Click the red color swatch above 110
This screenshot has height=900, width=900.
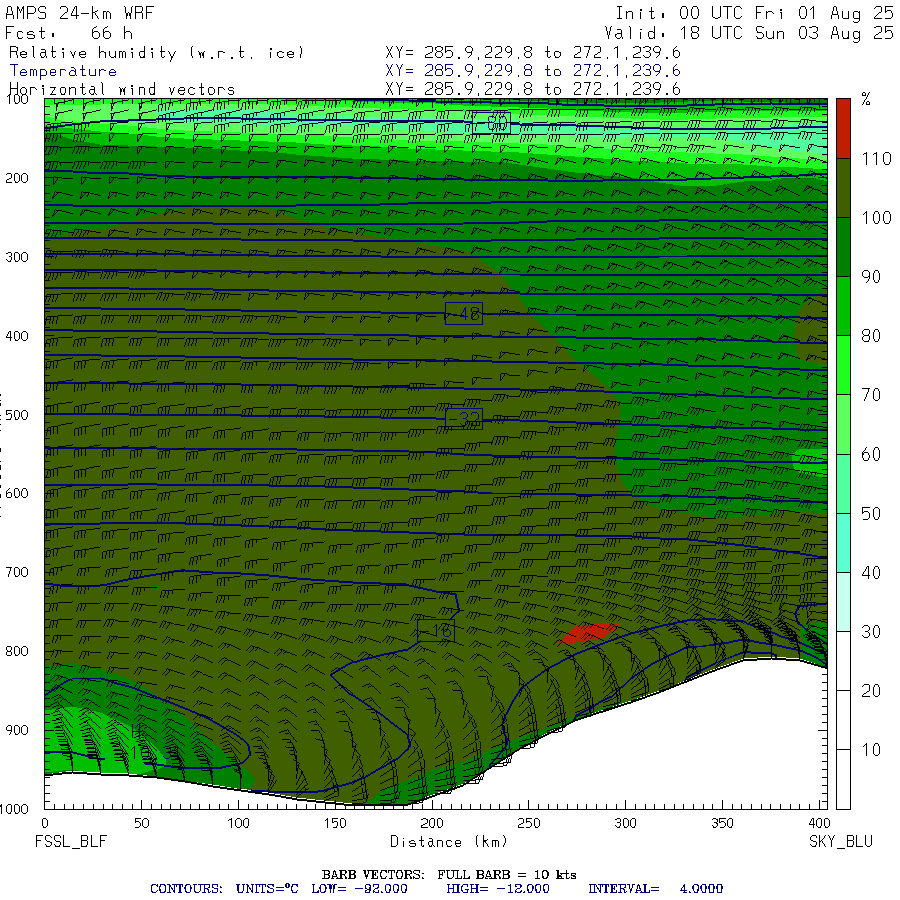[843, 128]
